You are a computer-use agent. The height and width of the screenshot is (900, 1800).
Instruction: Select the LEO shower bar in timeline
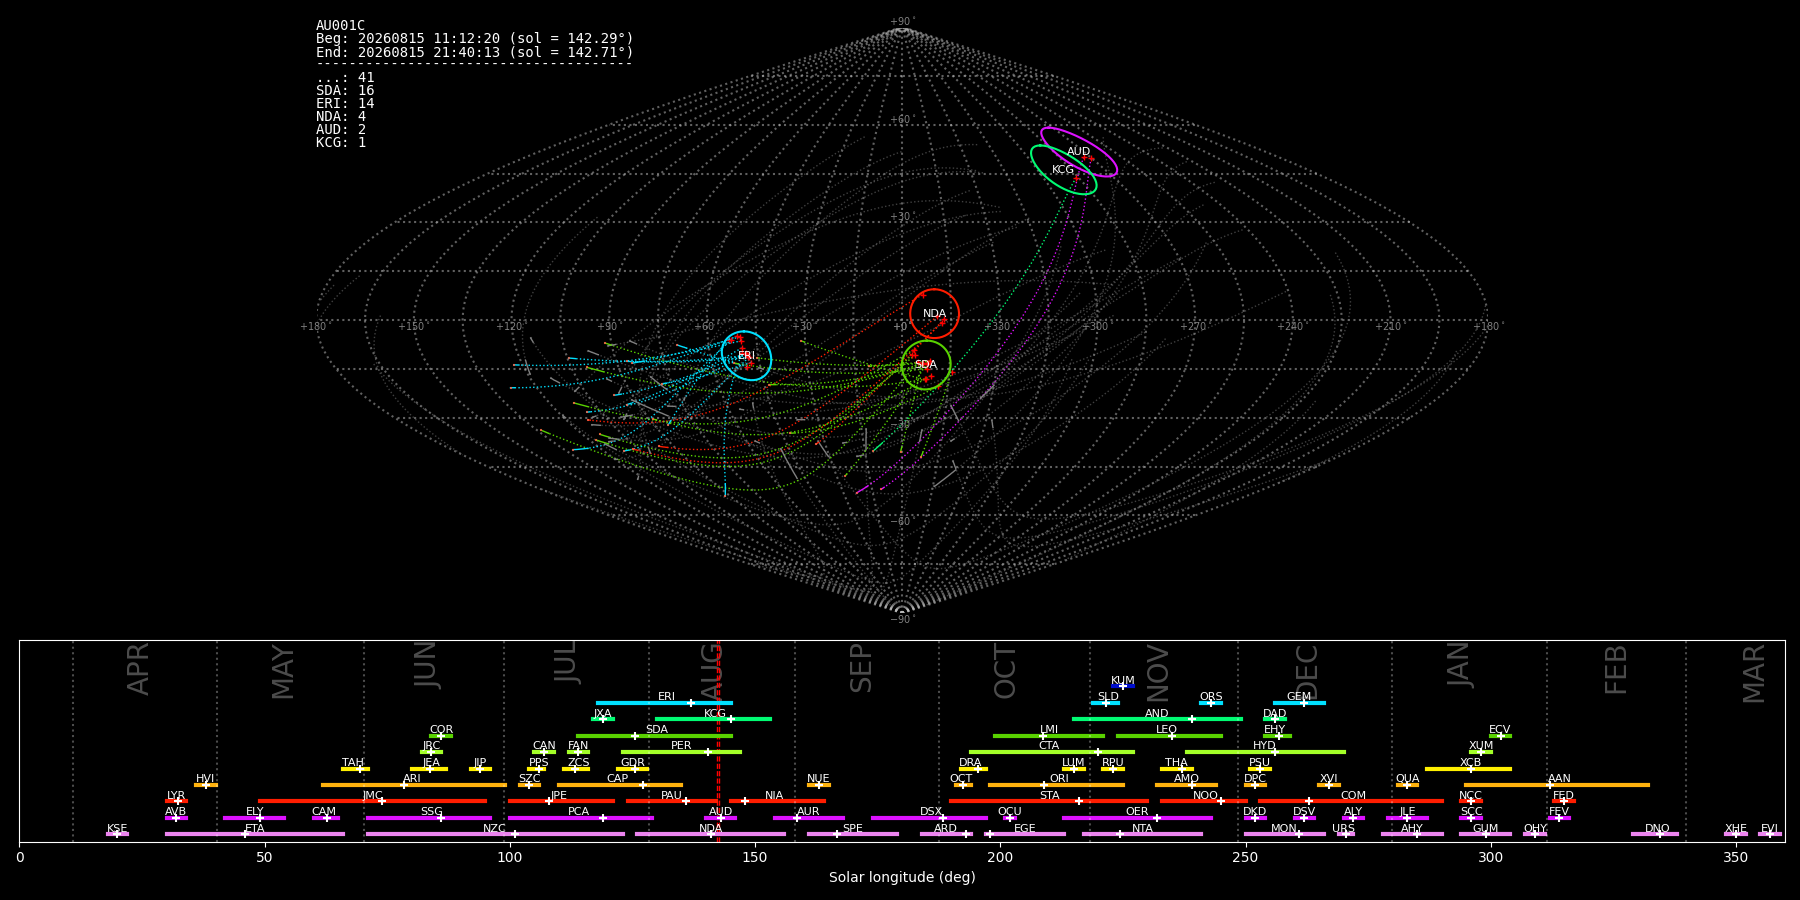point(1169,736)
